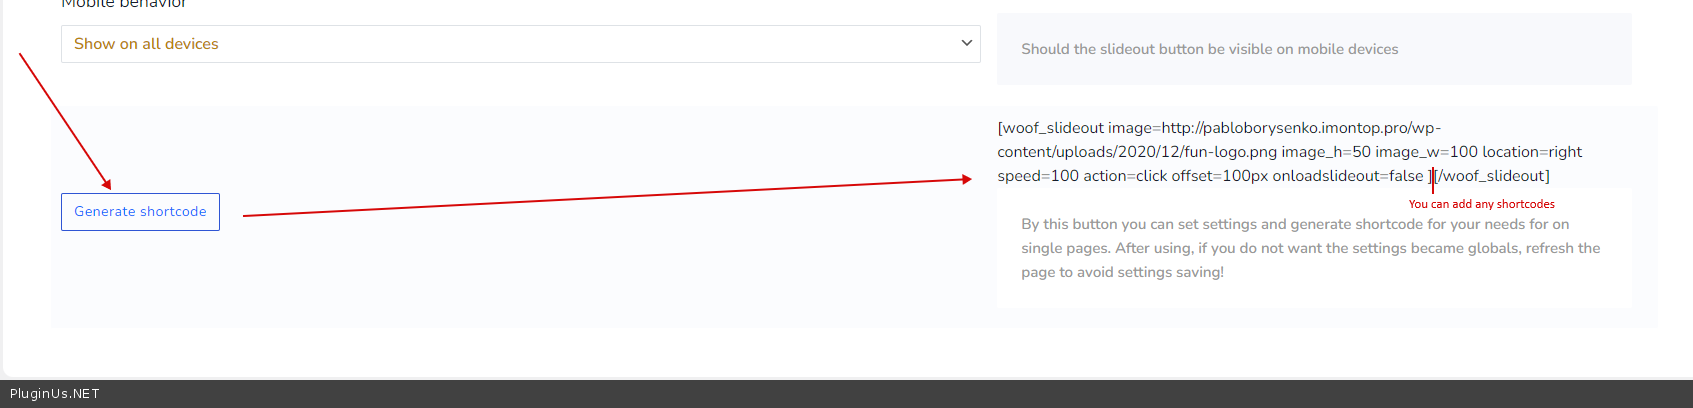Screen dimensions: 1693x408
Task: Click the Generate shortcode button
Action: coord(140,212)
